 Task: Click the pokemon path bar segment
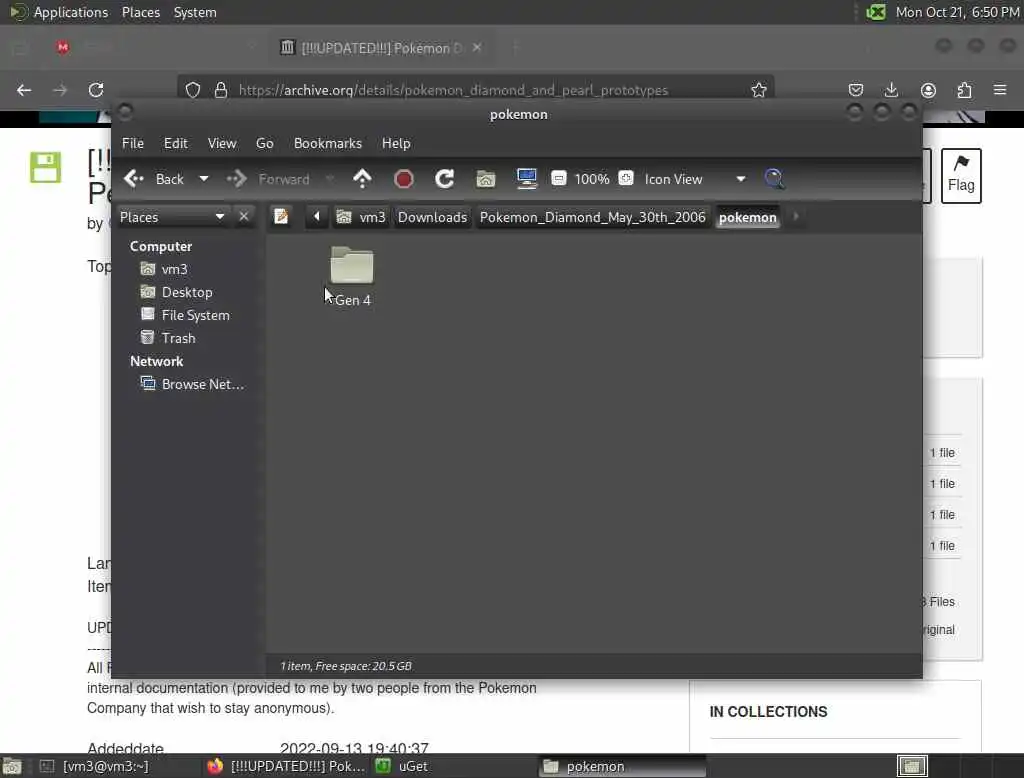[x=747, y=218]
